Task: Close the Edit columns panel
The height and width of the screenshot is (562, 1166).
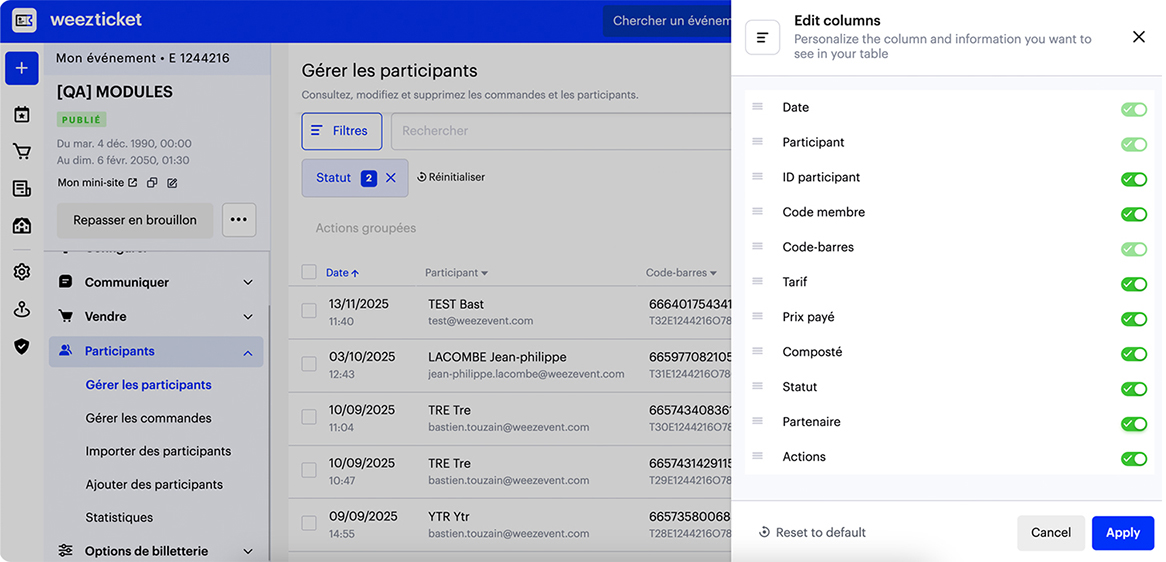Action: pyautogui.click(x=1138, y=37)
